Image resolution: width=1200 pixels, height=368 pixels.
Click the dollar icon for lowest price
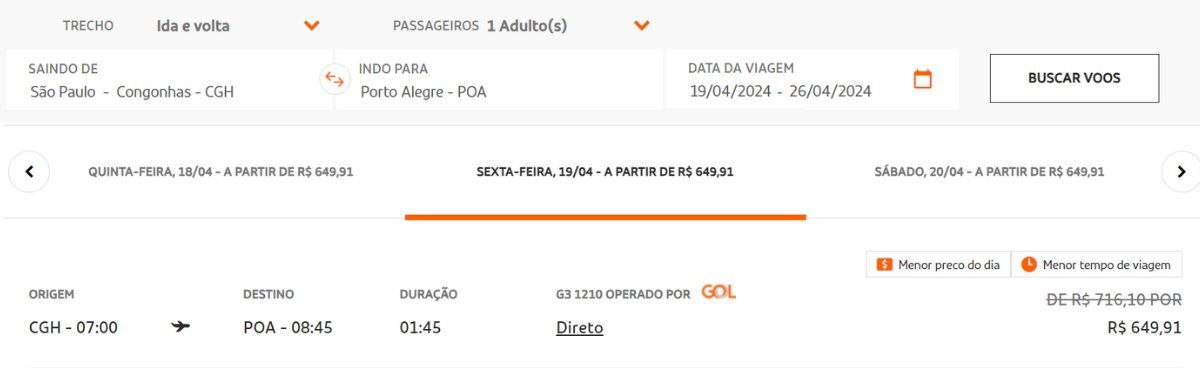point(884,265)
